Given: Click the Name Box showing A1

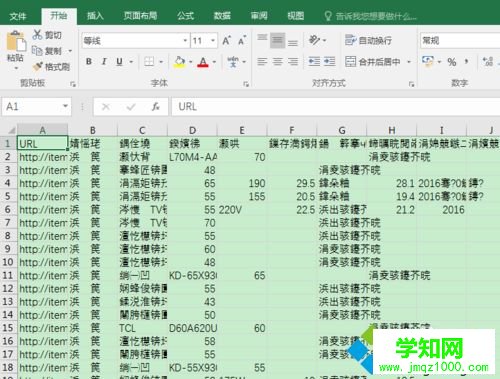Looking at the screenshot, I should tap(36, 107).
